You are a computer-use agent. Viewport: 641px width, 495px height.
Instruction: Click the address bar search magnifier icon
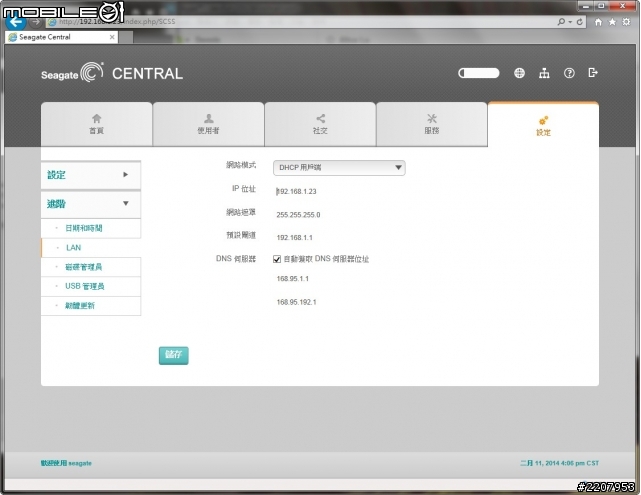point(561,22)
